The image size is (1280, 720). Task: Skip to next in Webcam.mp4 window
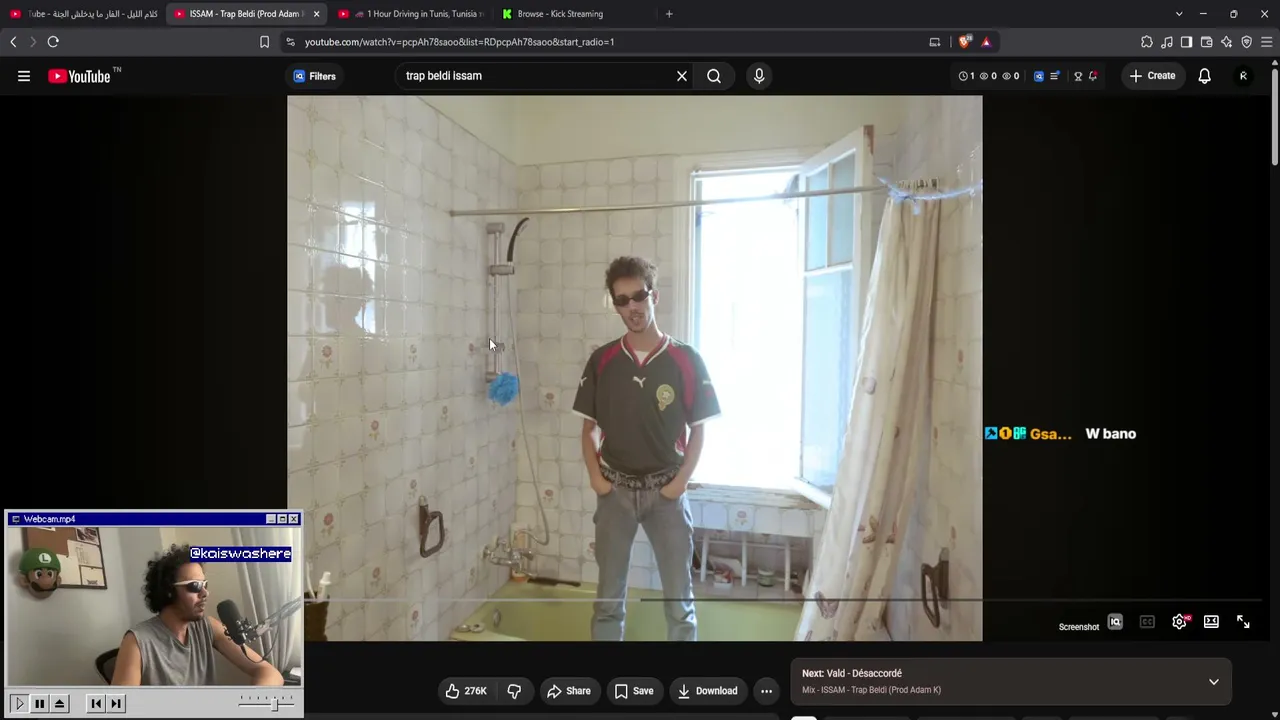pyautogui.click(x=116, y=704)
